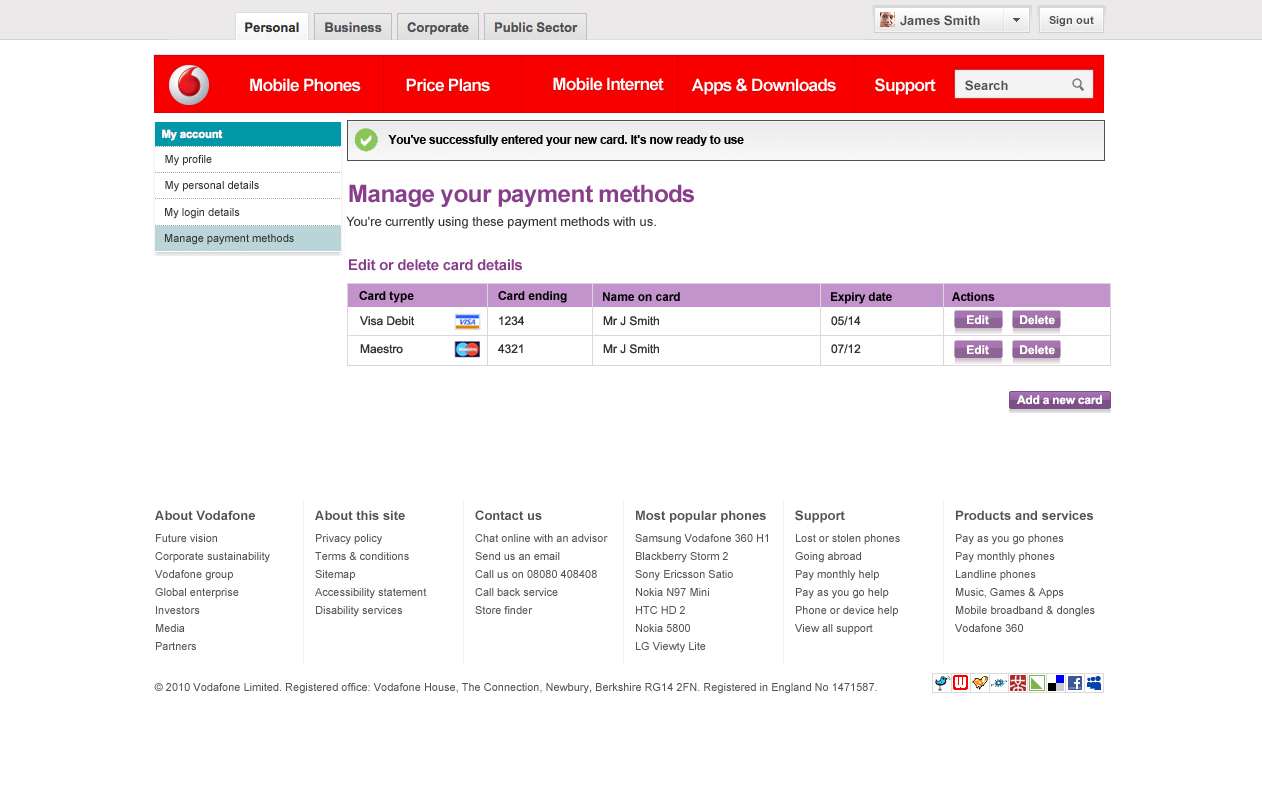Open My personal details in sidebar
The height and width of the screenshot is (804, 1262).
(x=212, y=185)
